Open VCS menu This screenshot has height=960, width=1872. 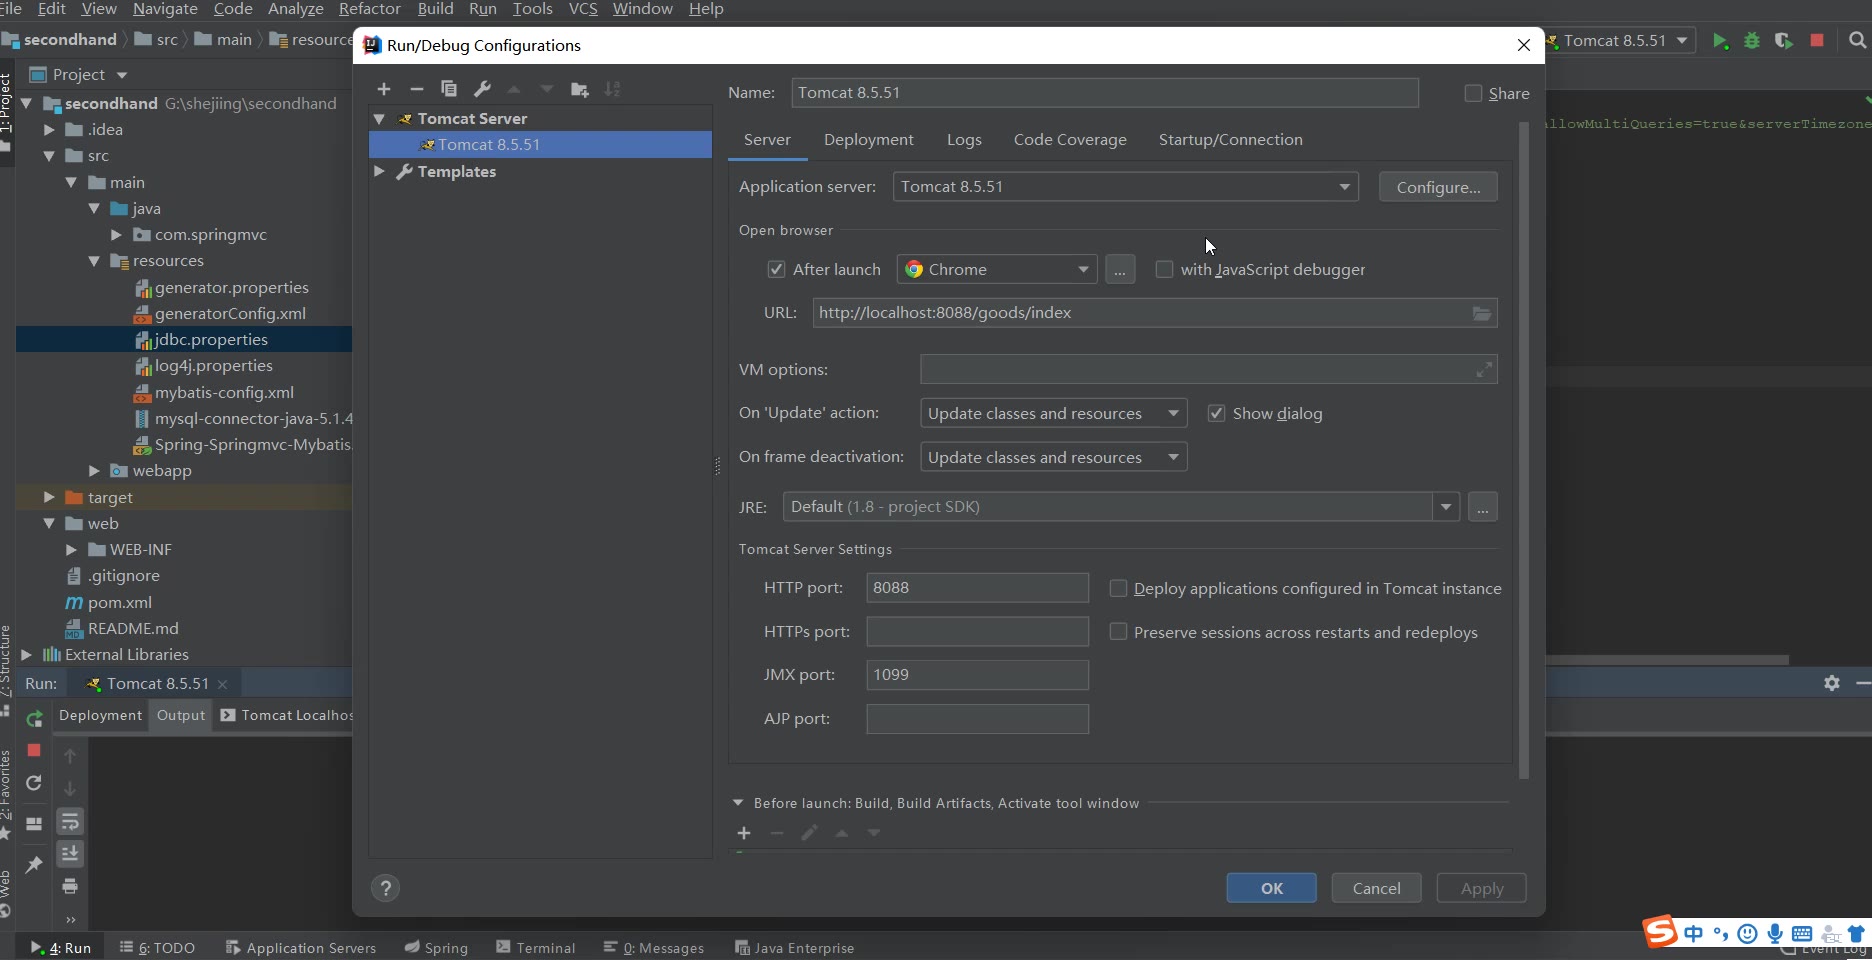[583, 9]
